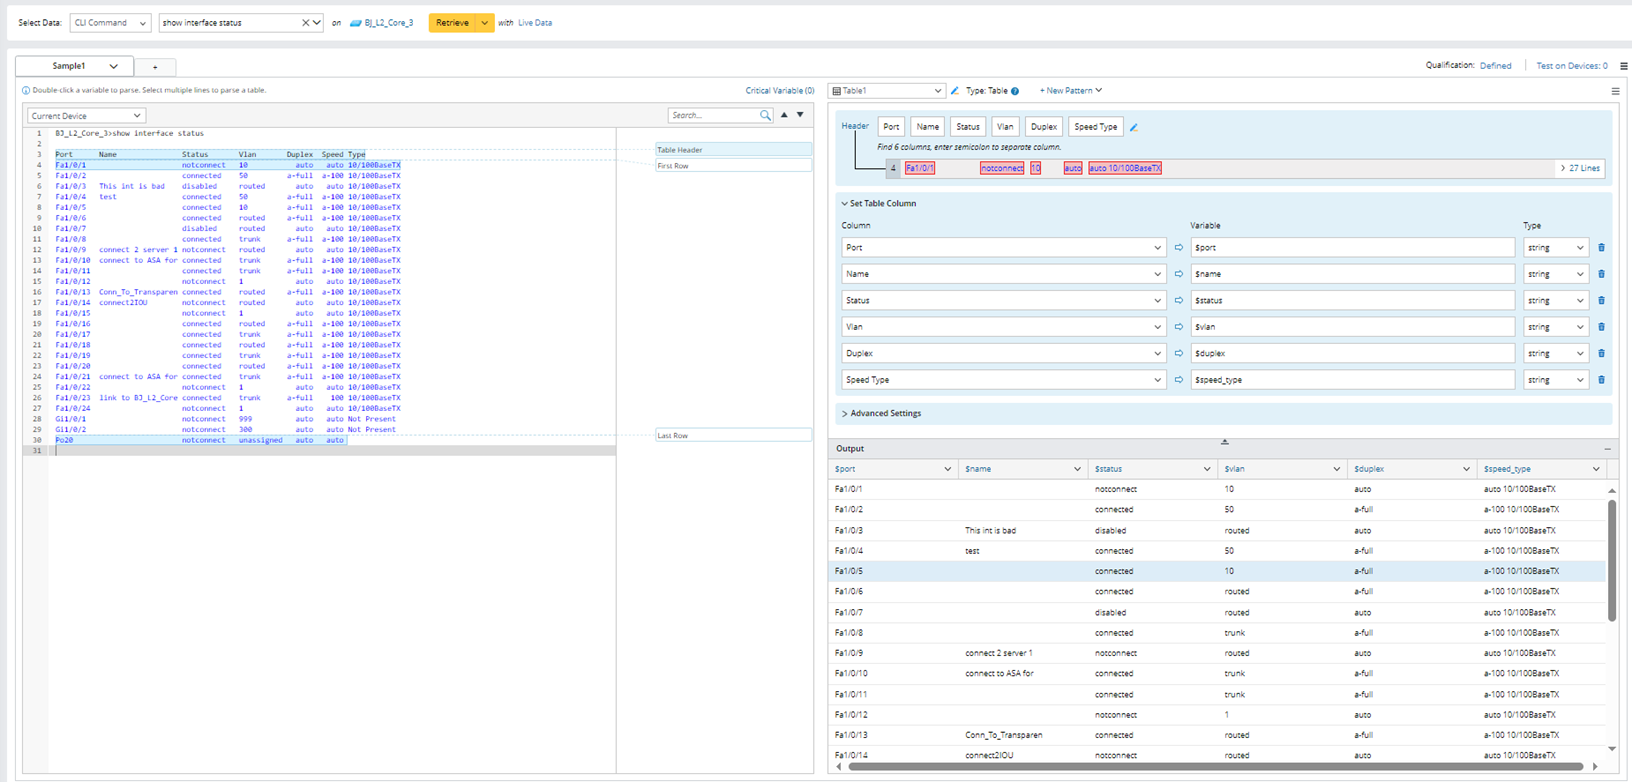Edit Table1 name with pencil icon

pos(955,91)
